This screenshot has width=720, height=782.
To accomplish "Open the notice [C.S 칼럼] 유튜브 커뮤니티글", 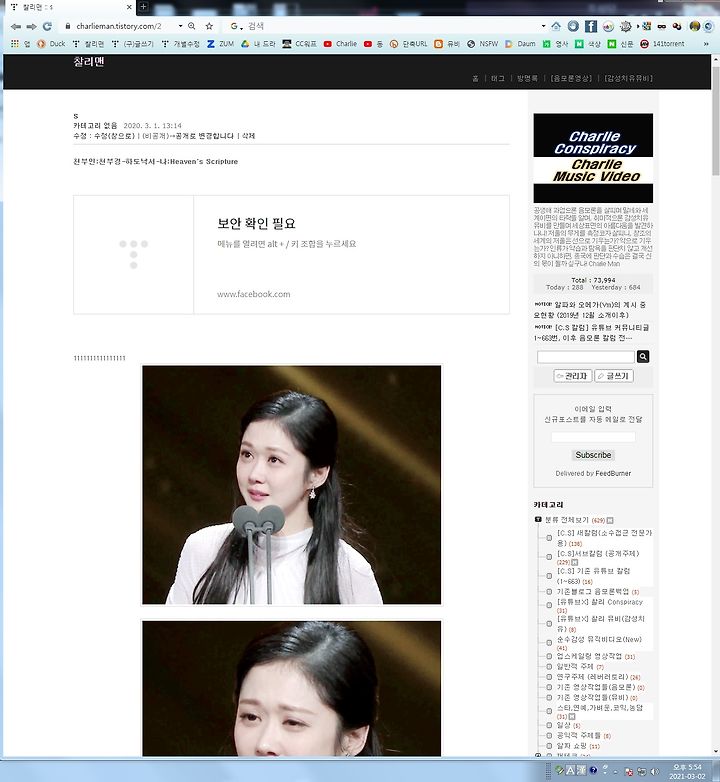I will 591,333.
